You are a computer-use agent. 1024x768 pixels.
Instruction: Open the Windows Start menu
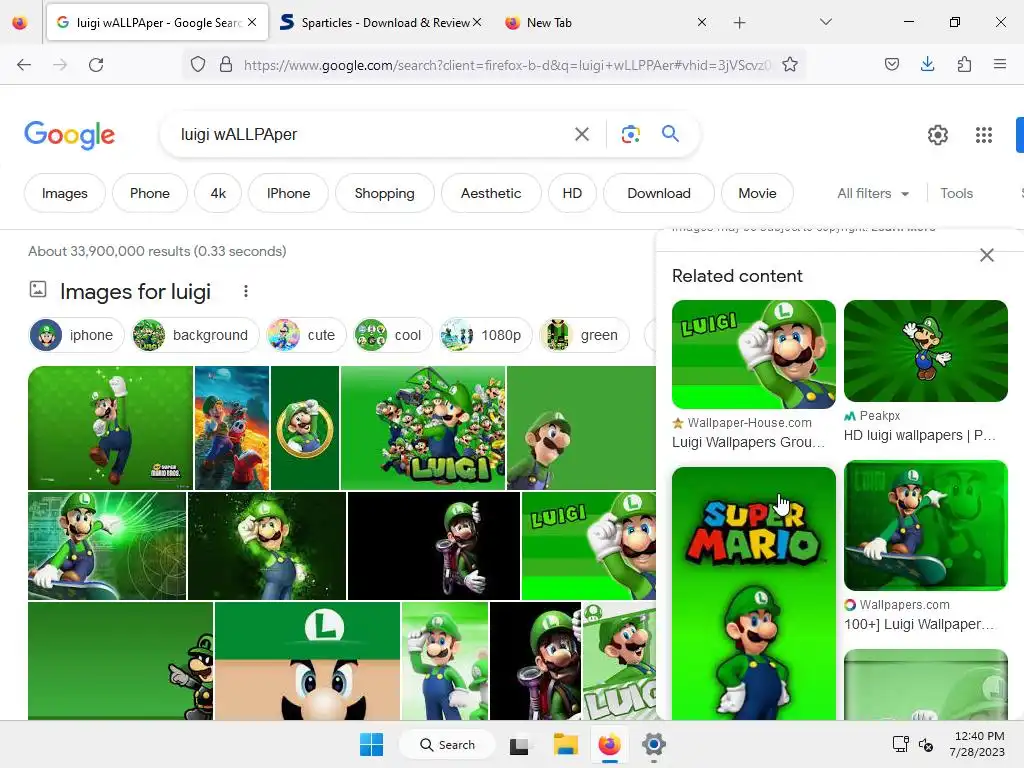372,744
